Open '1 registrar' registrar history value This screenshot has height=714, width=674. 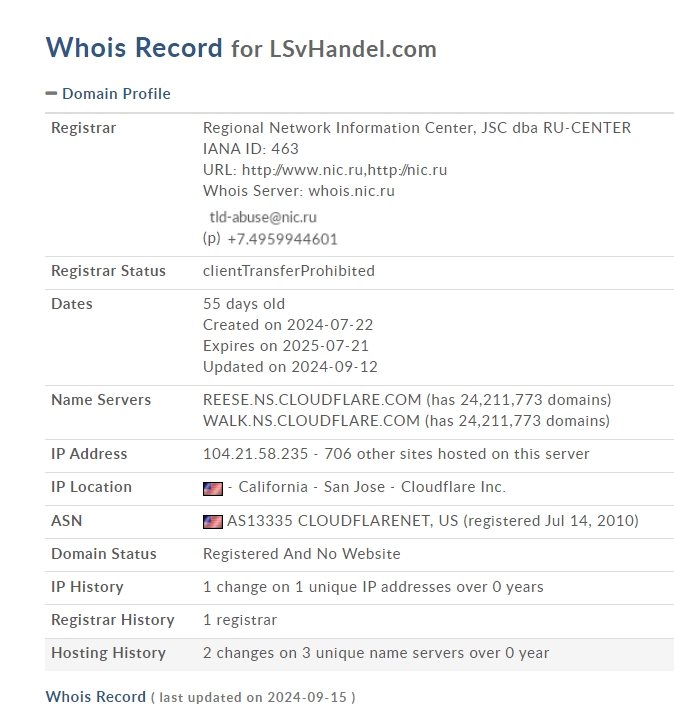pos(240,620)
